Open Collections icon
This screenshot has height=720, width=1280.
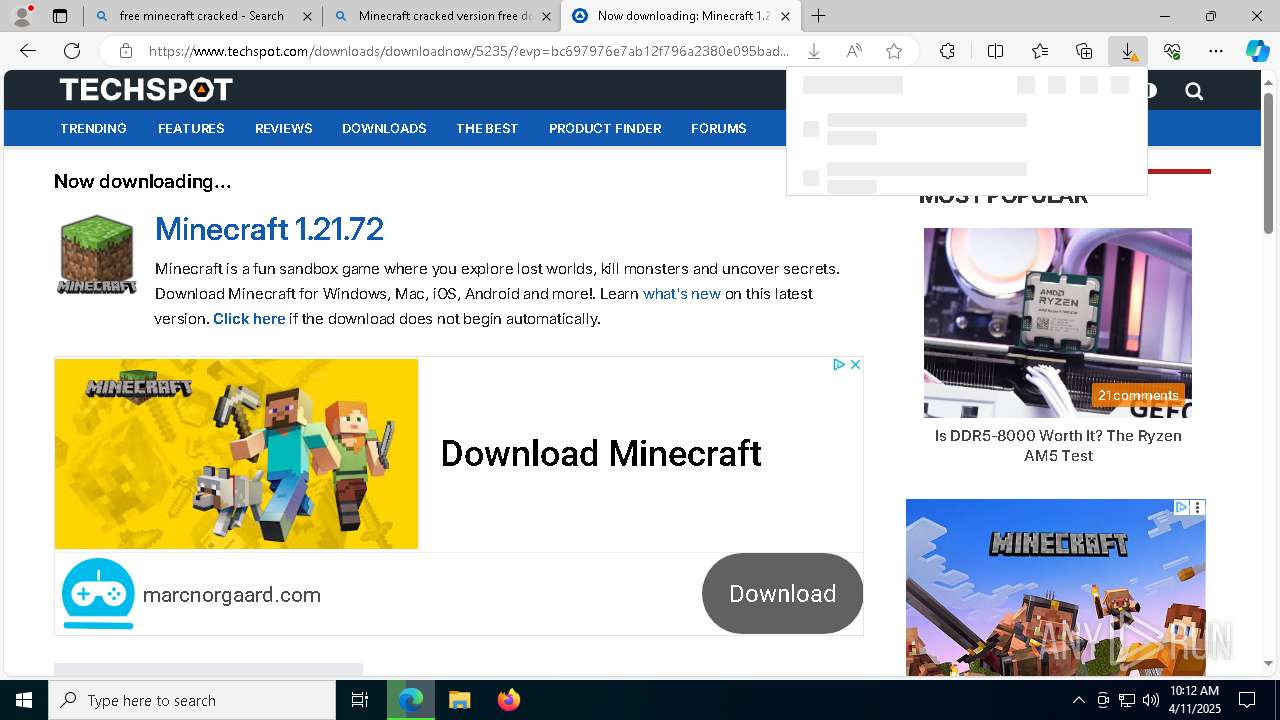1084,51
